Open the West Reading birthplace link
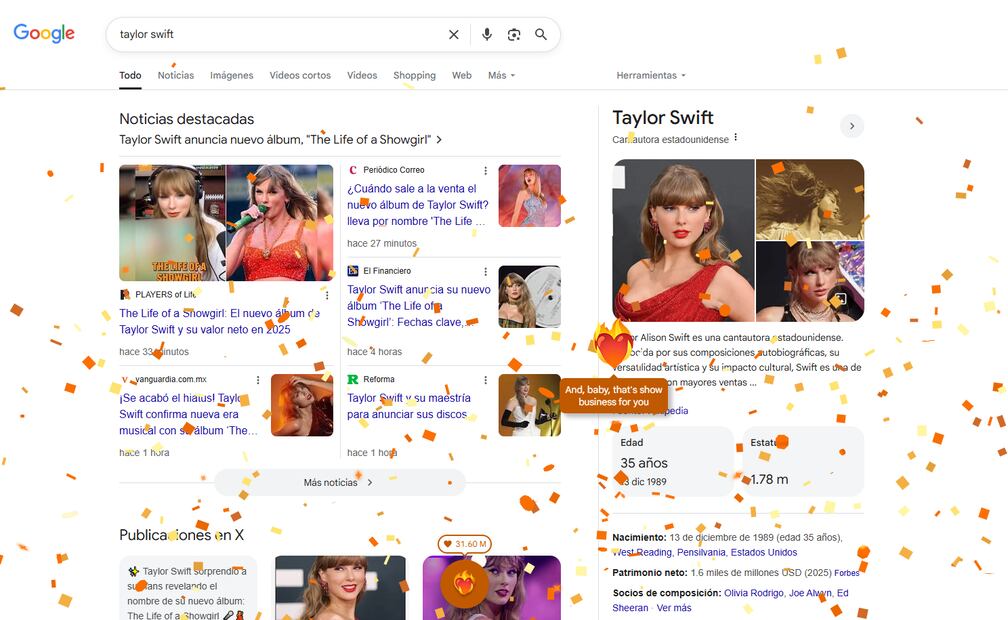Image resolution: width=1008 pixels, height=620 pixels. click(x=642, y=552)
